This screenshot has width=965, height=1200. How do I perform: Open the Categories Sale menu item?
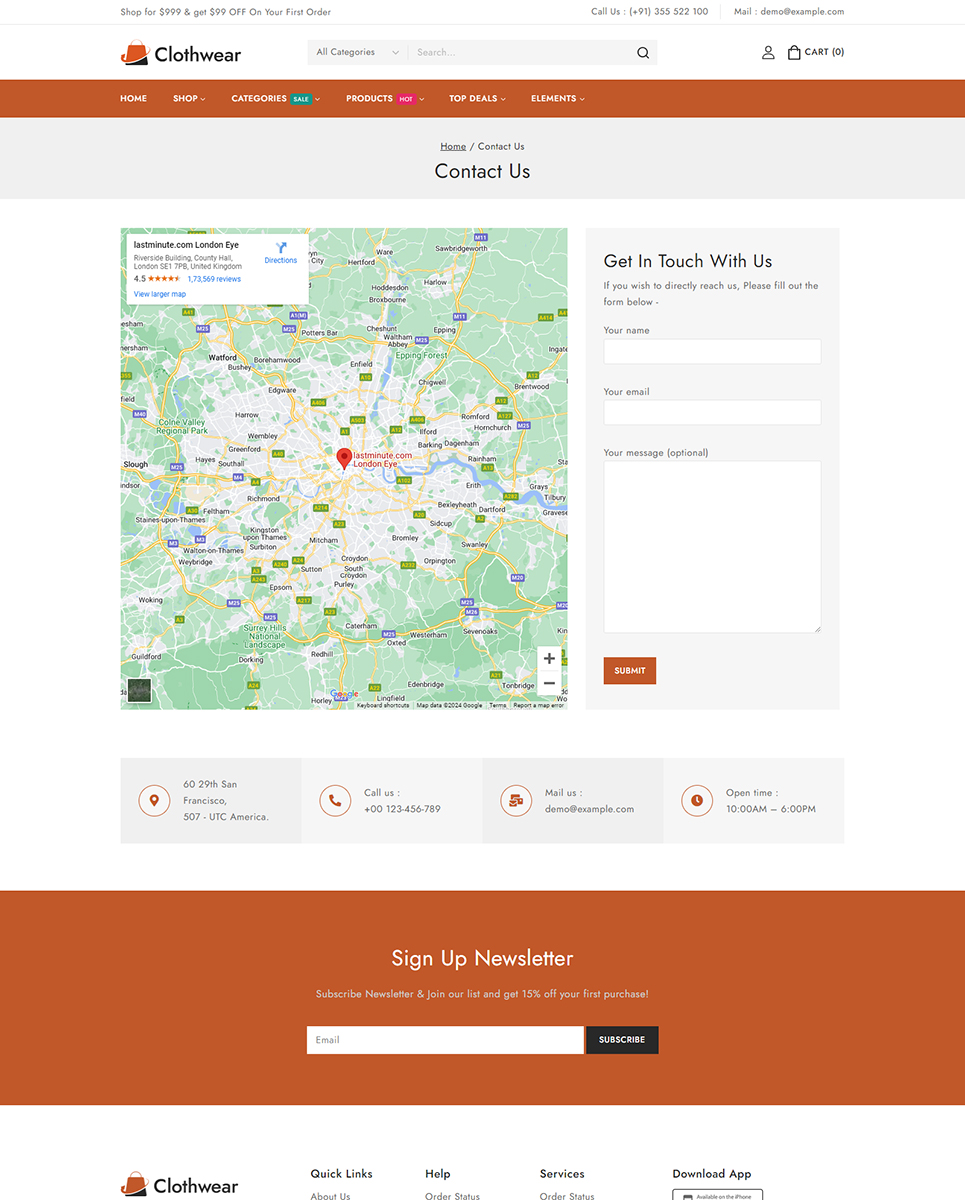pyautogui.click(x=275, y=99)
